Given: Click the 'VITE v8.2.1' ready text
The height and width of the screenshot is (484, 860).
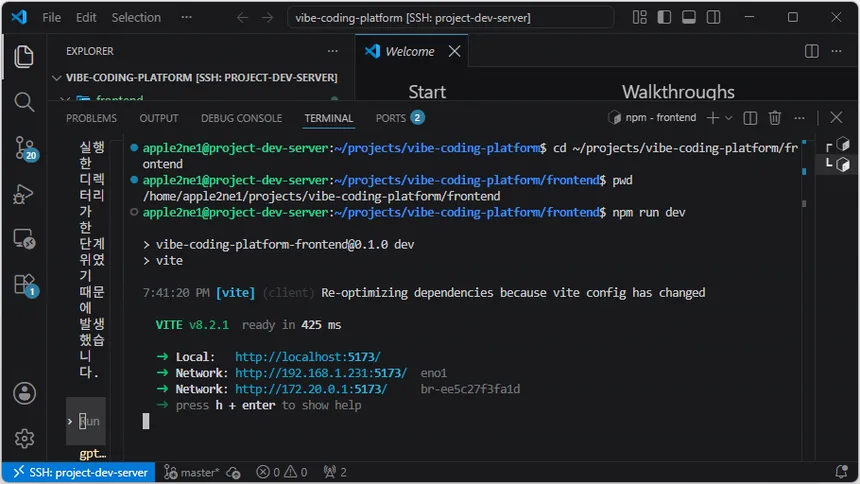Looking at the screenshot, I should (192, 325).
